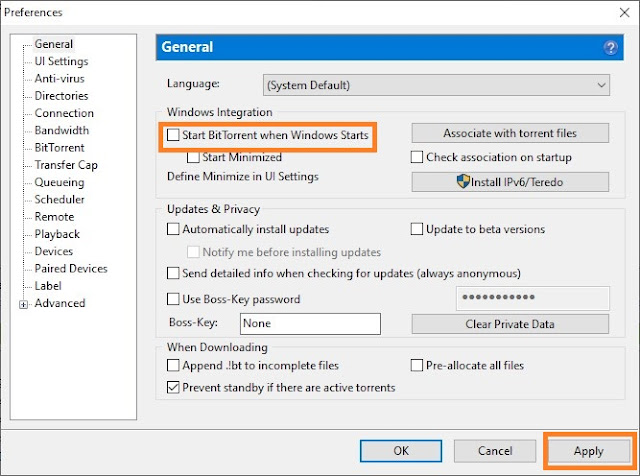Image resolution: width=640 pixels, height=476 pixels.
Task: Toggle the Start Minimized checkbox
Action: tap(193, 157)
